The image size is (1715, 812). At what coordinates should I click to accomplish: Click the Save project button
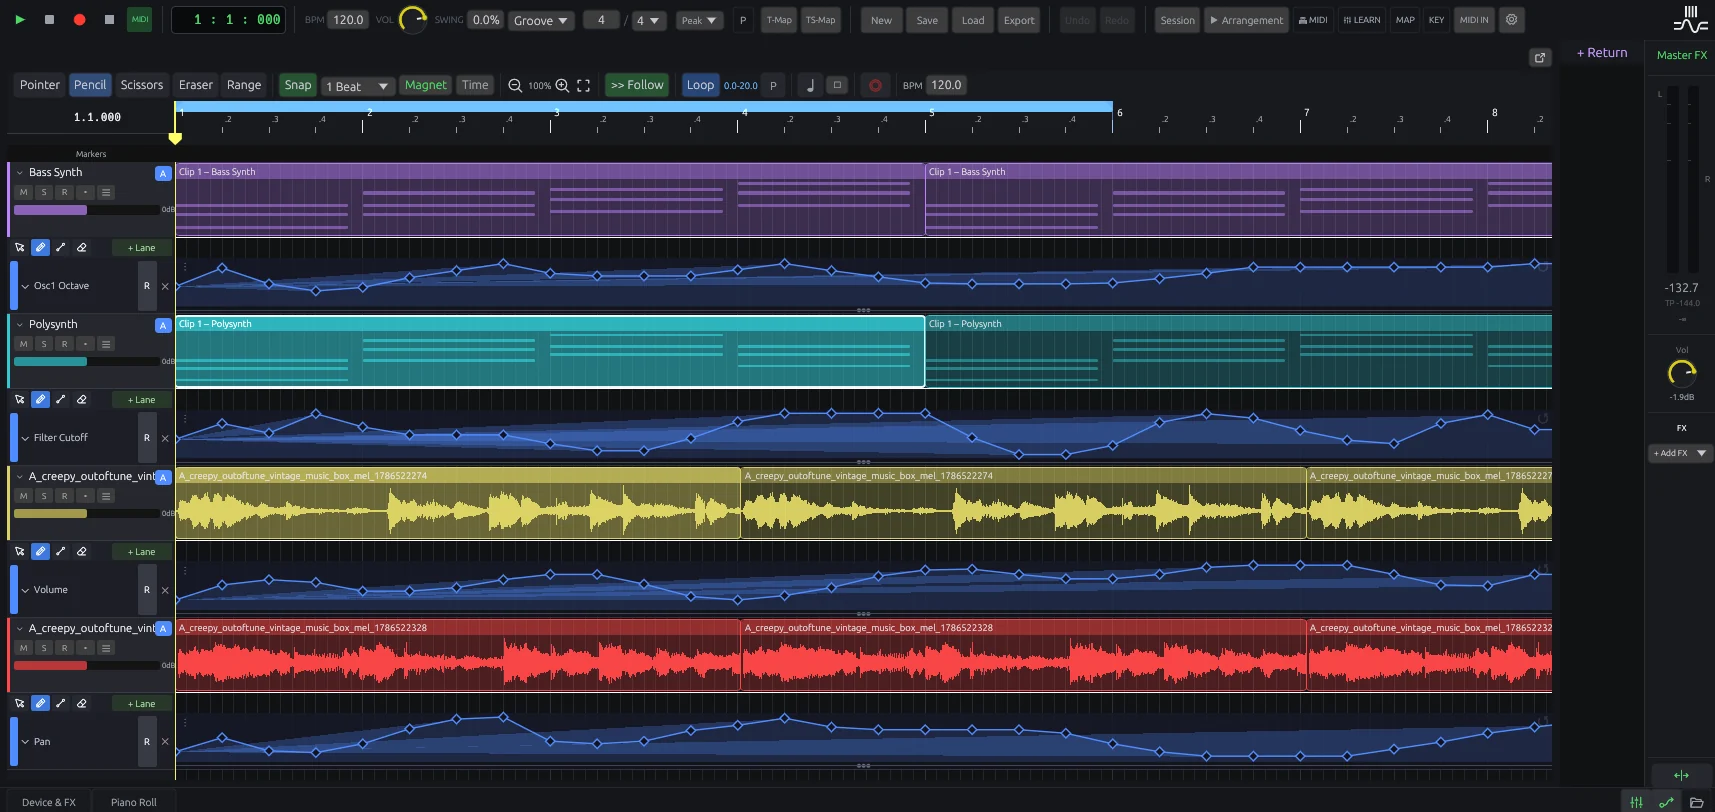pos(927,20)
